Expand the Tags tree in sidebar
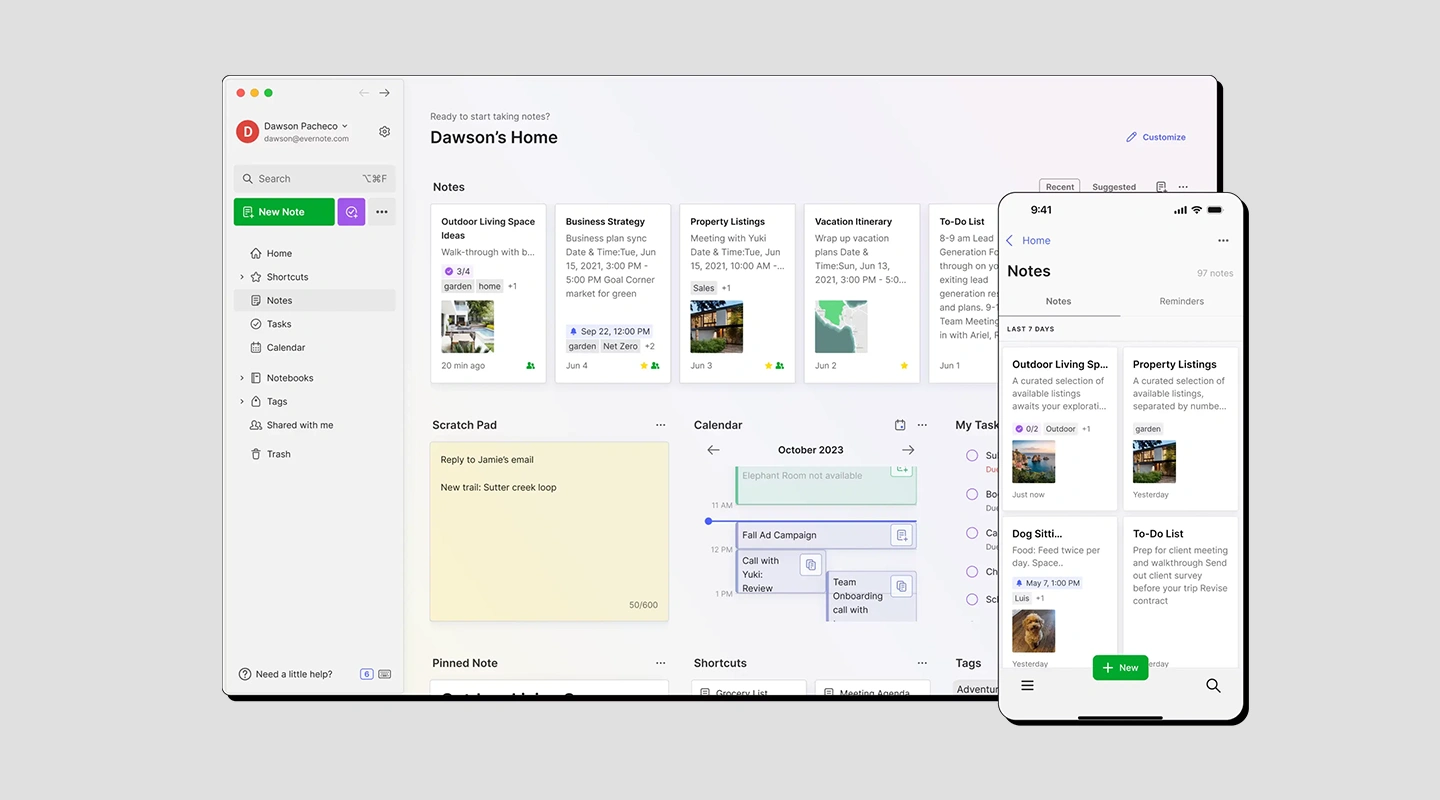Viewport: 1440px width, 800px height. tap(241, 402)
